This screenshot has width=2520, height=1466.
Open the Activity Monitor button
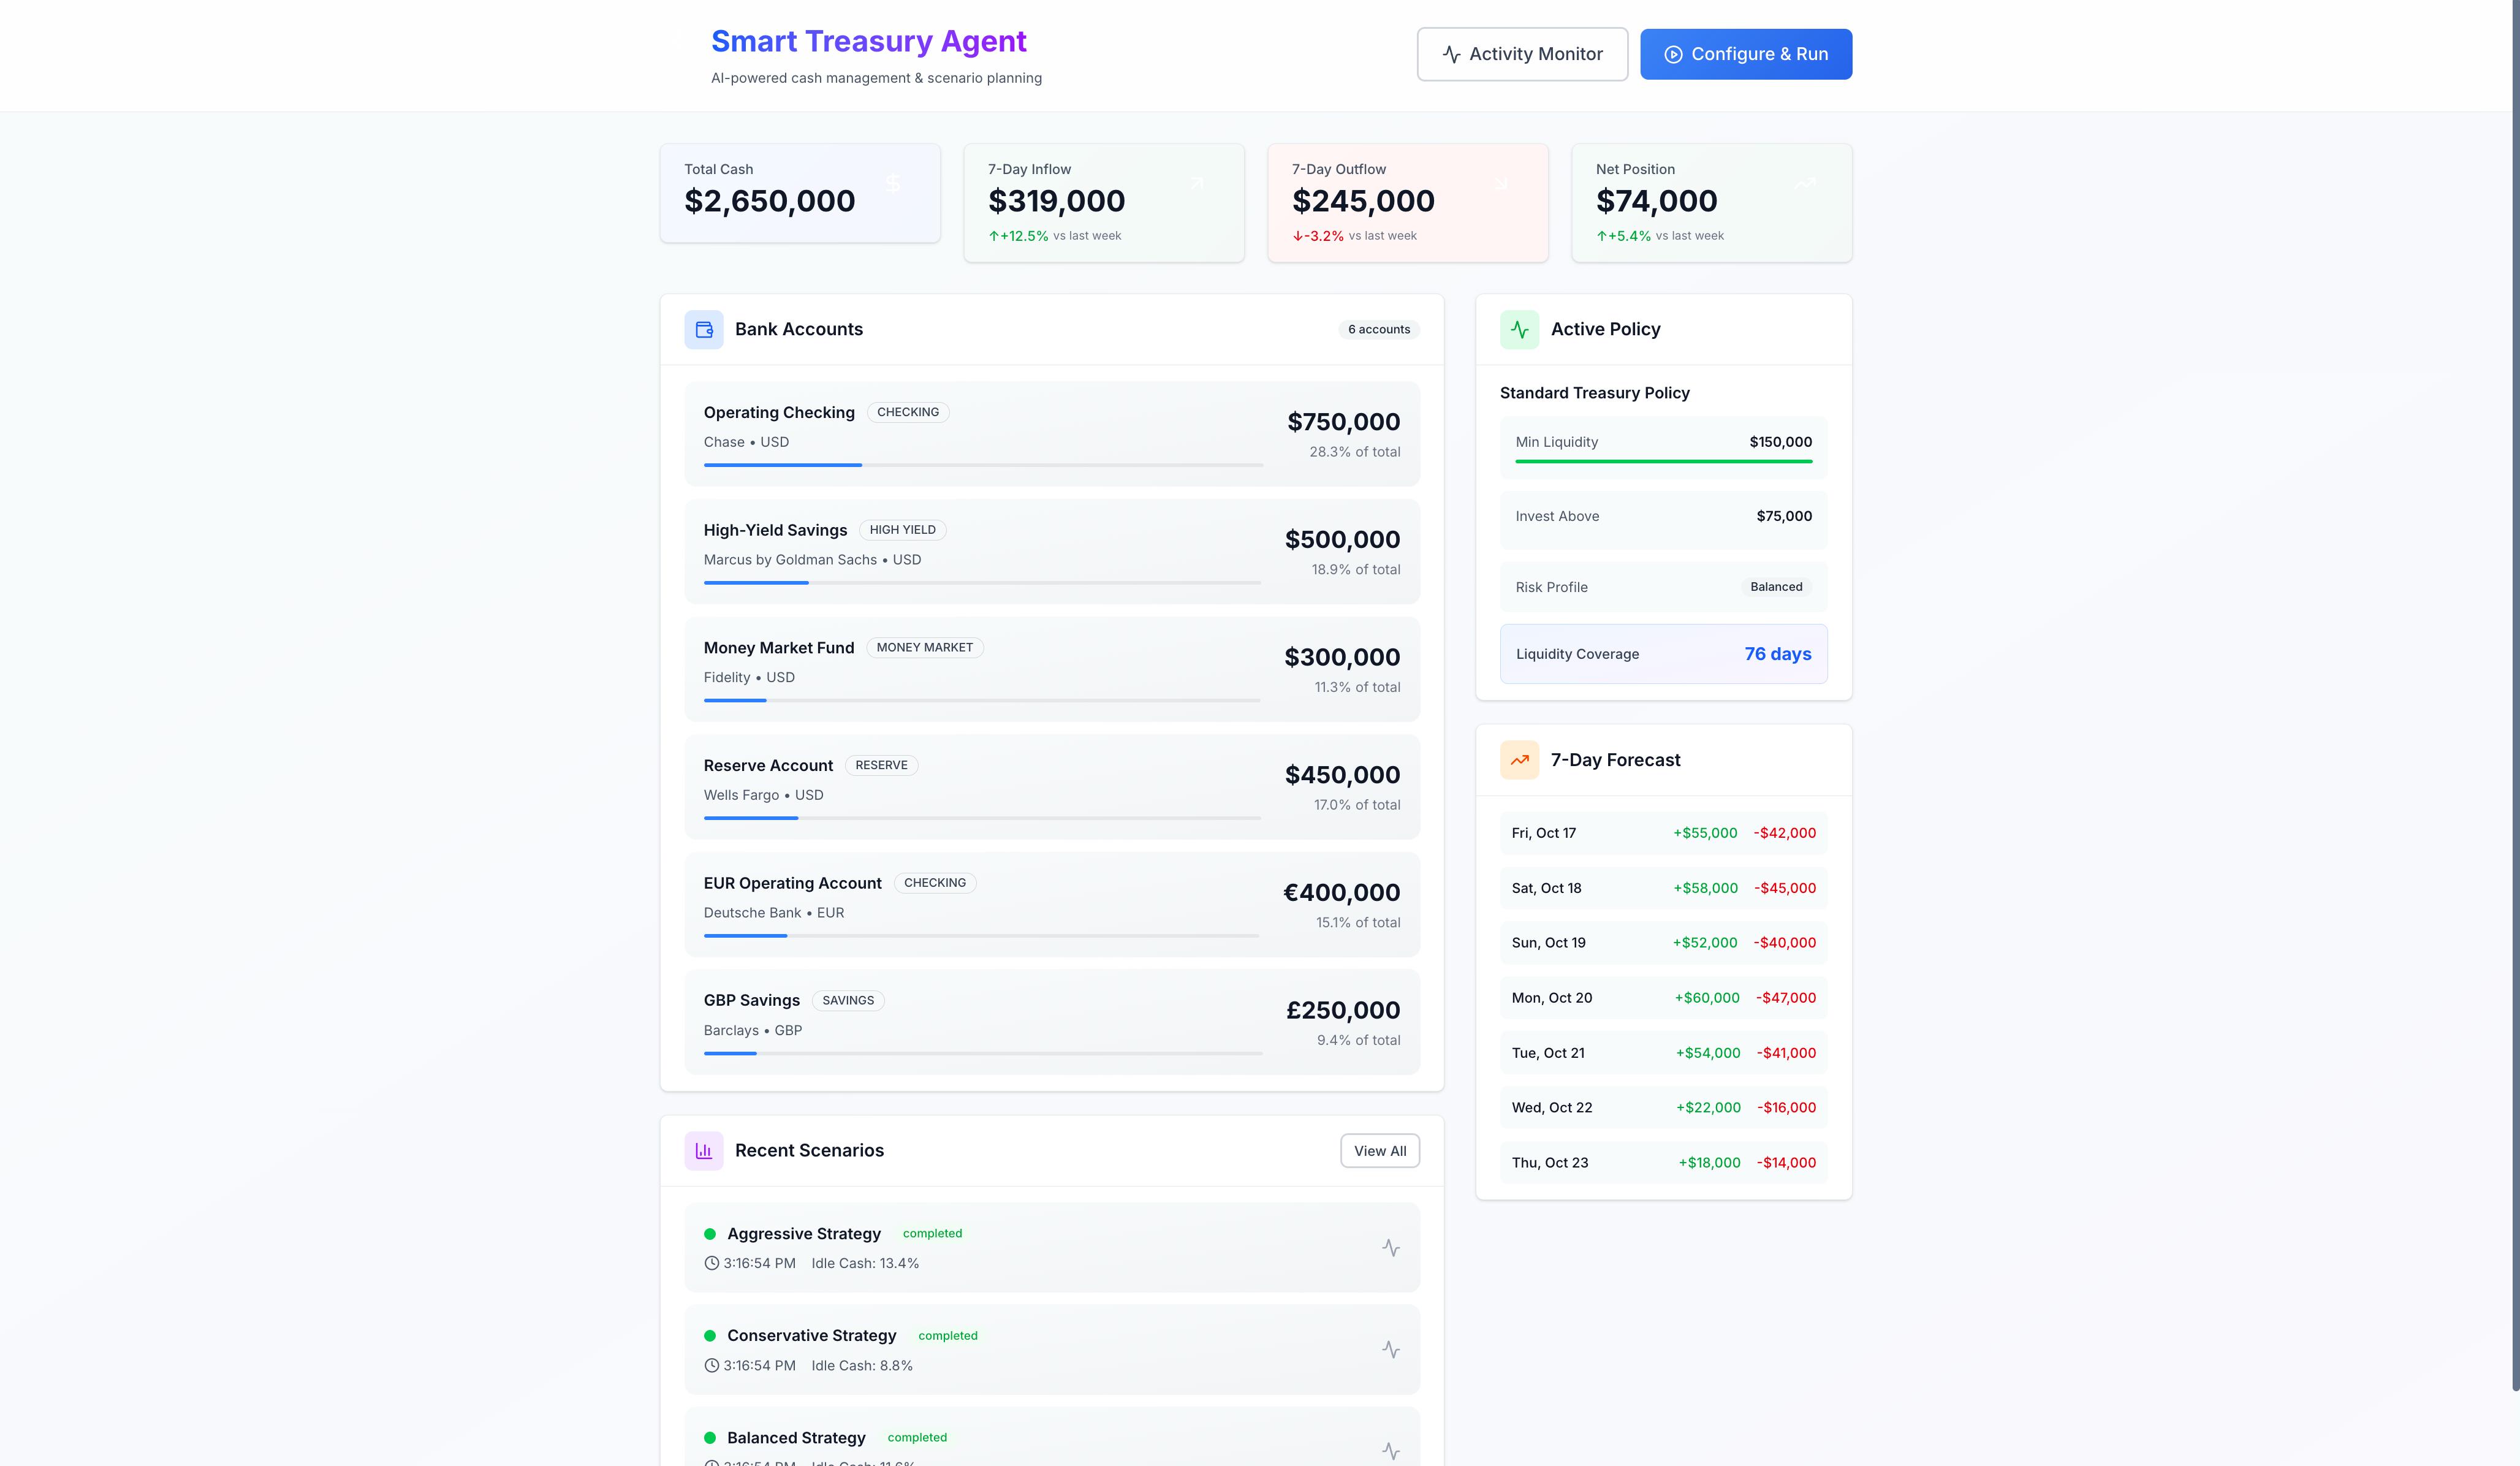click(x=1521, y=54)
